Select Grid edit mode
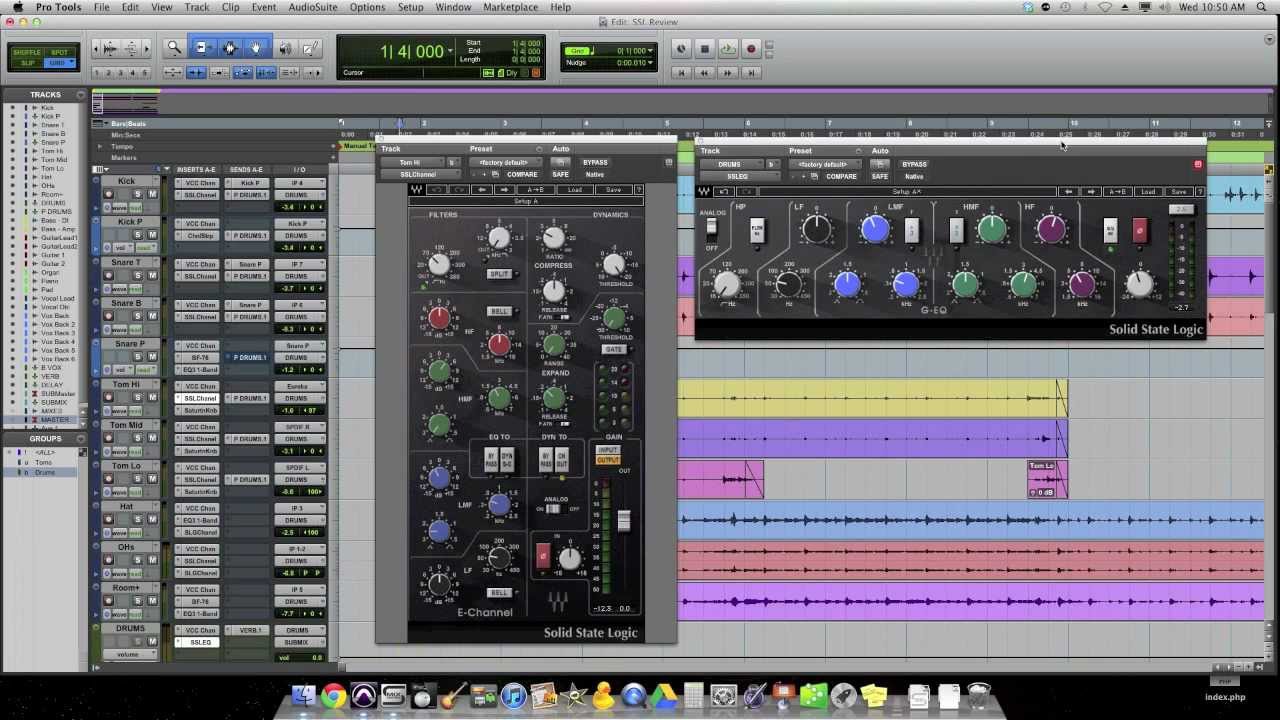The width and height of the screenshot is (1280, 720). 59,63
